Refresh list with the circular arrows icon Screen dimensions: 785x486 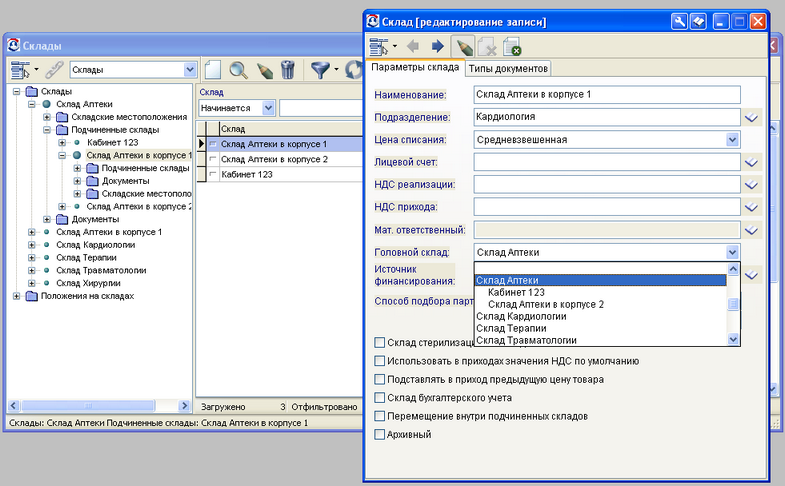point(353,70)
